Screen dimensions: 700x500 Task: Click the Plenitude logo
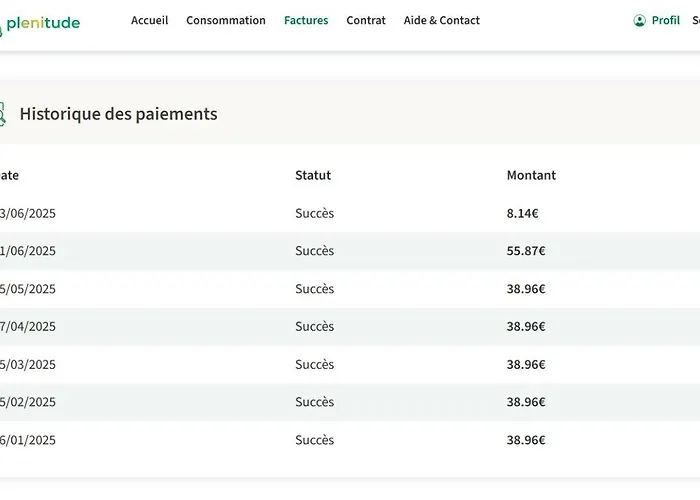click(41, 23)
